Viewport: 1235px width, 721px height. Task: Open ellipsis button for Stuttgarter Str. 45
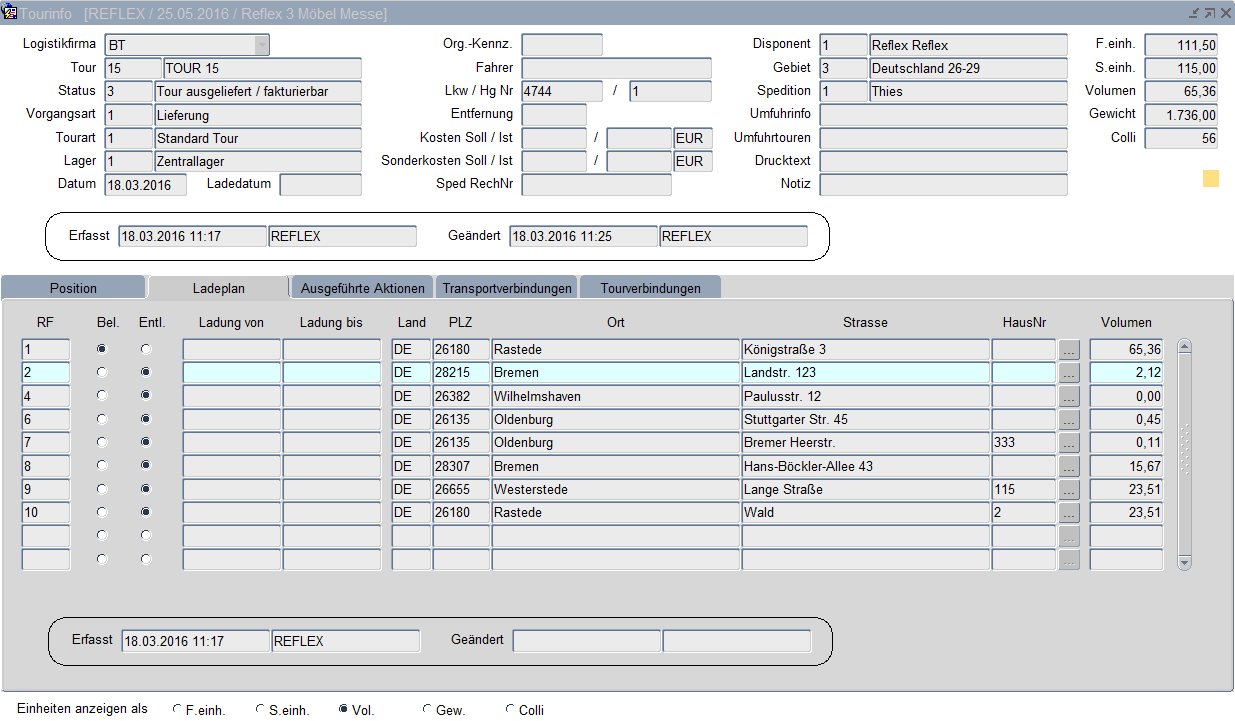pos(1069,420)
